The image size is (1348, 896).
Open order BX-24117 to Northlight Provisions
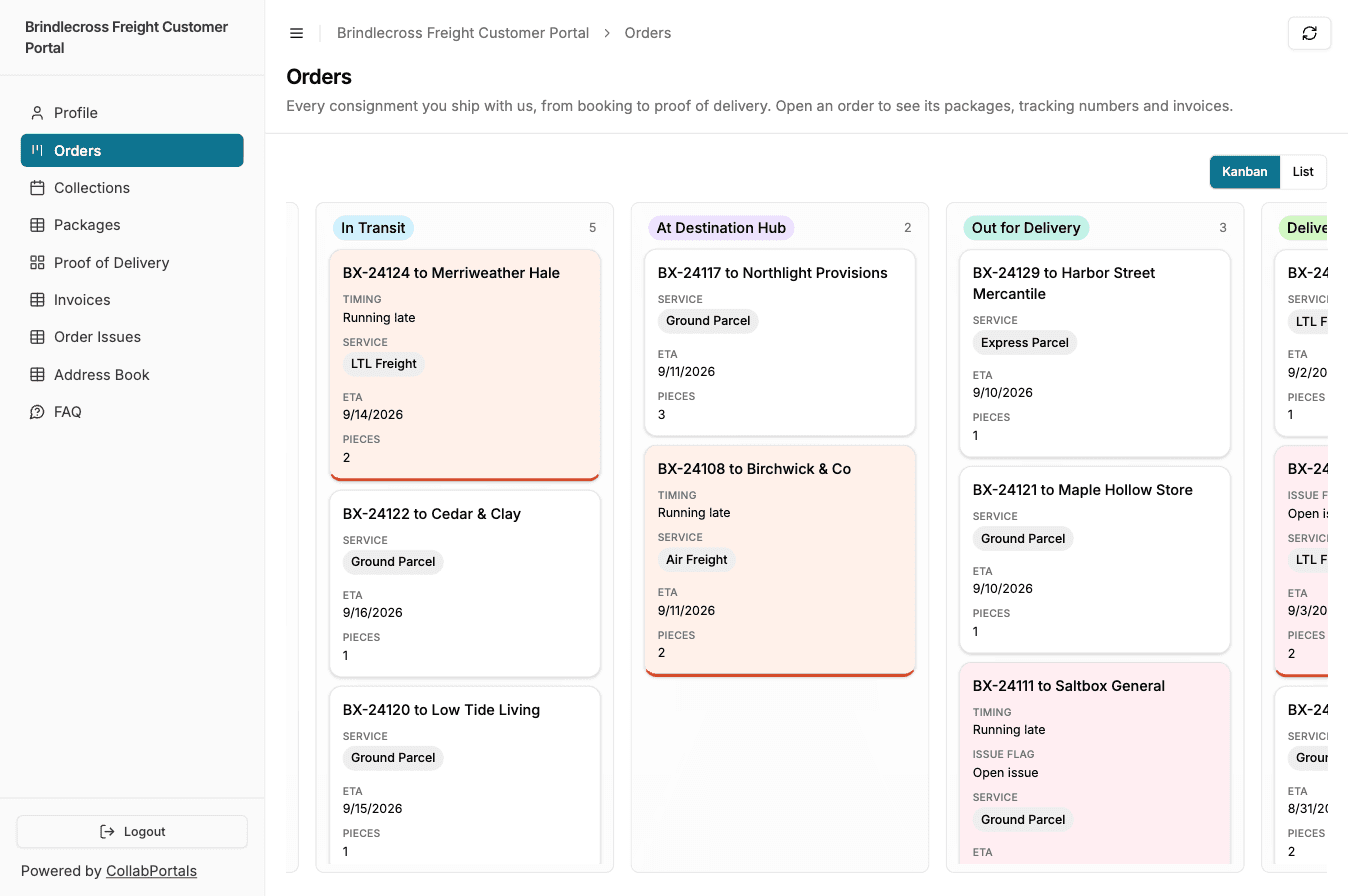pos(780,343)
